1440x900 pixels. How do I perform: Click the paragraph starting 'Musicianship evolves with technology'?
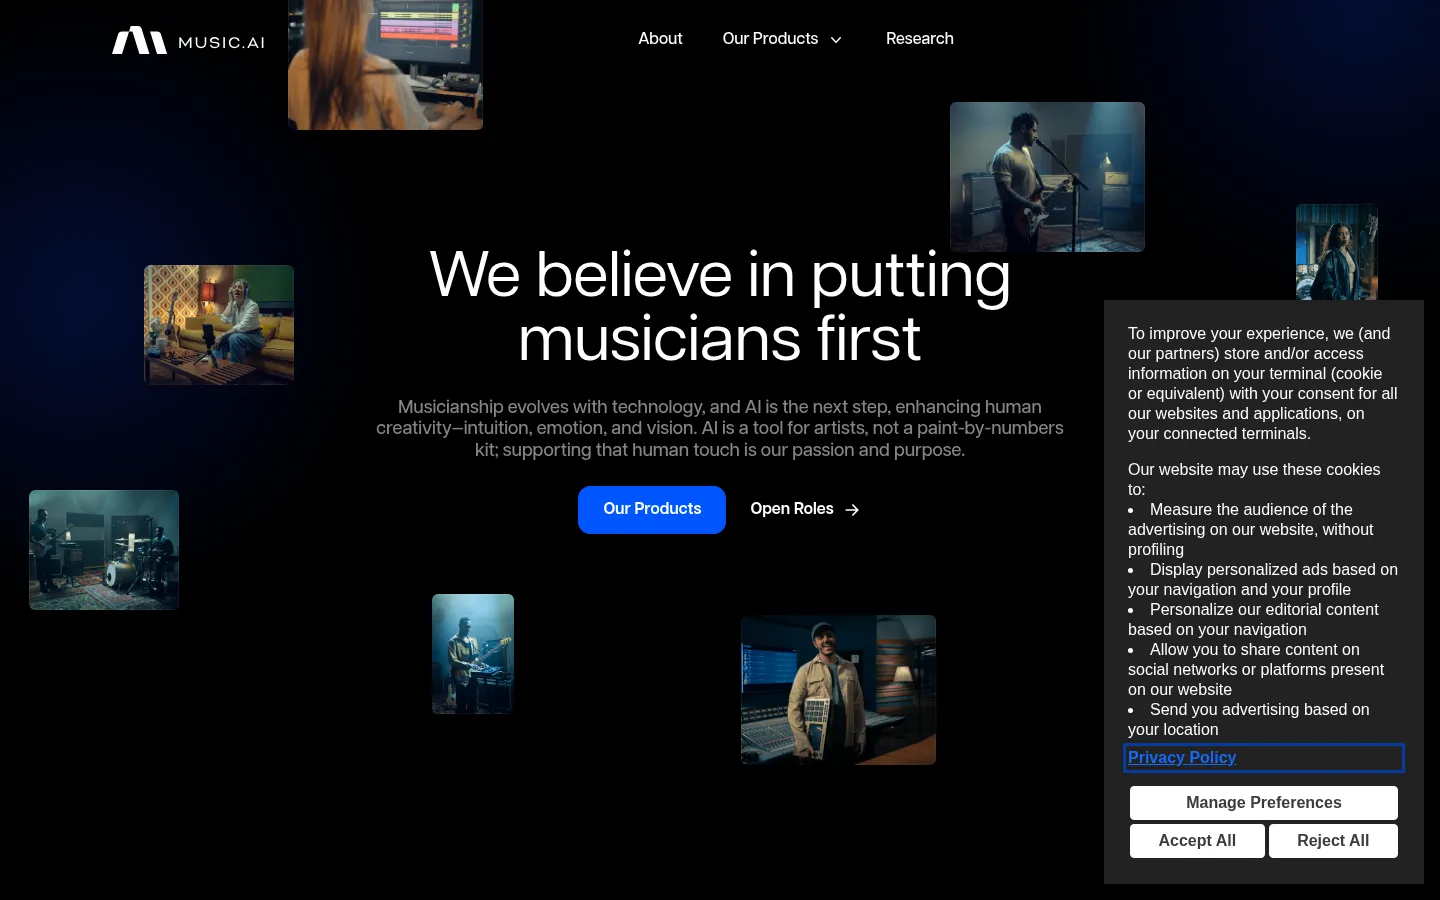tap(720, 428)
